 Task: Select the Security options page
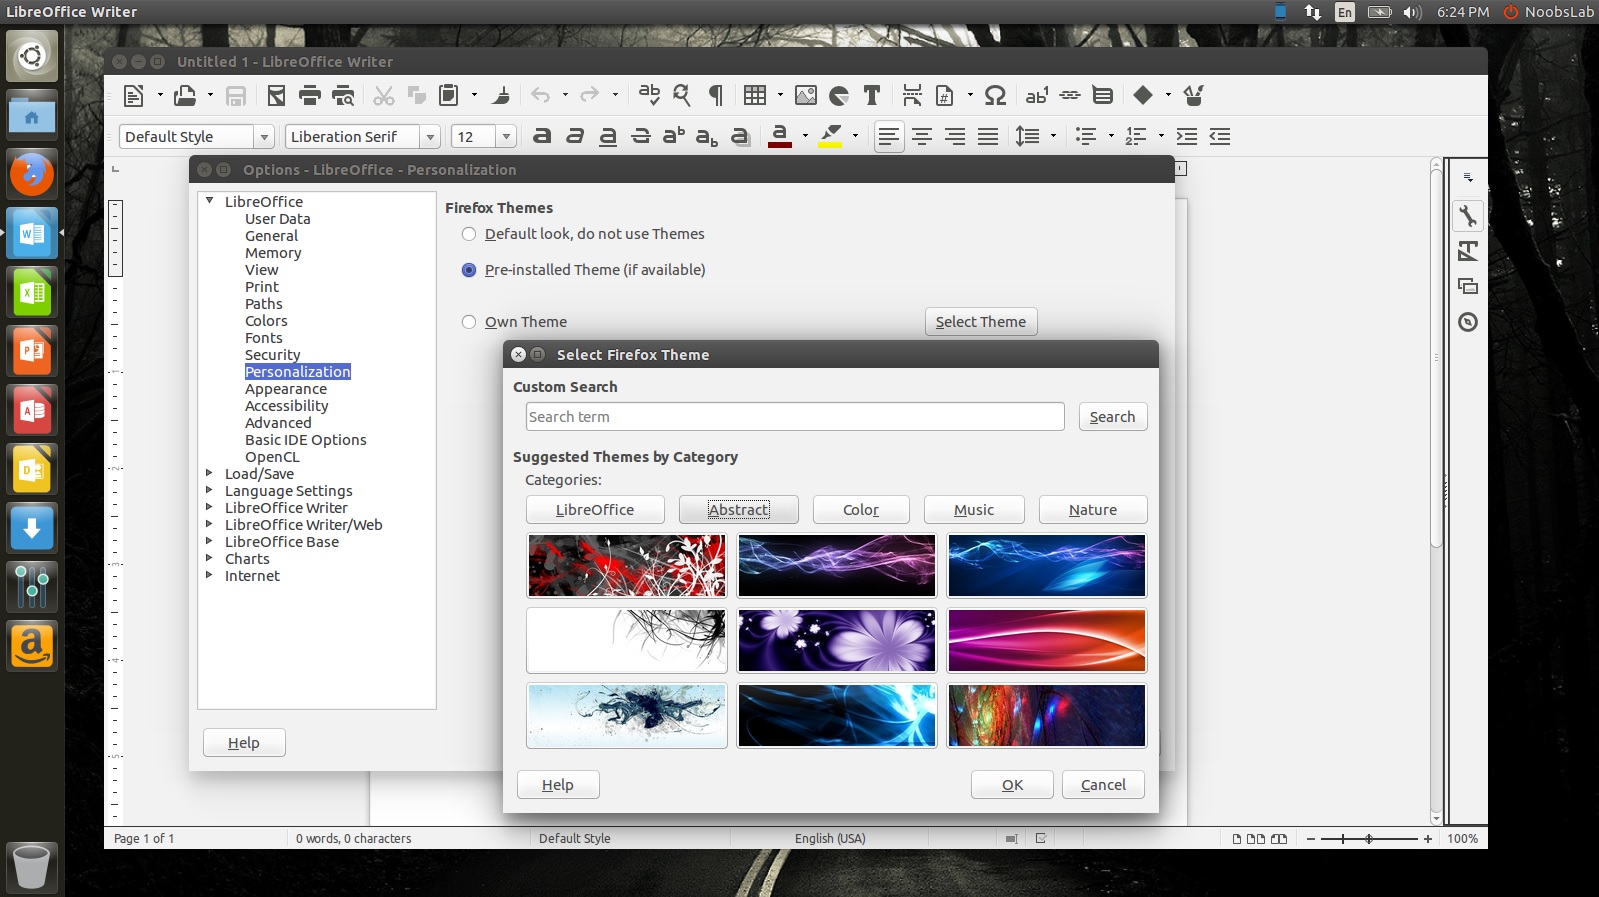tap(272, 355)
